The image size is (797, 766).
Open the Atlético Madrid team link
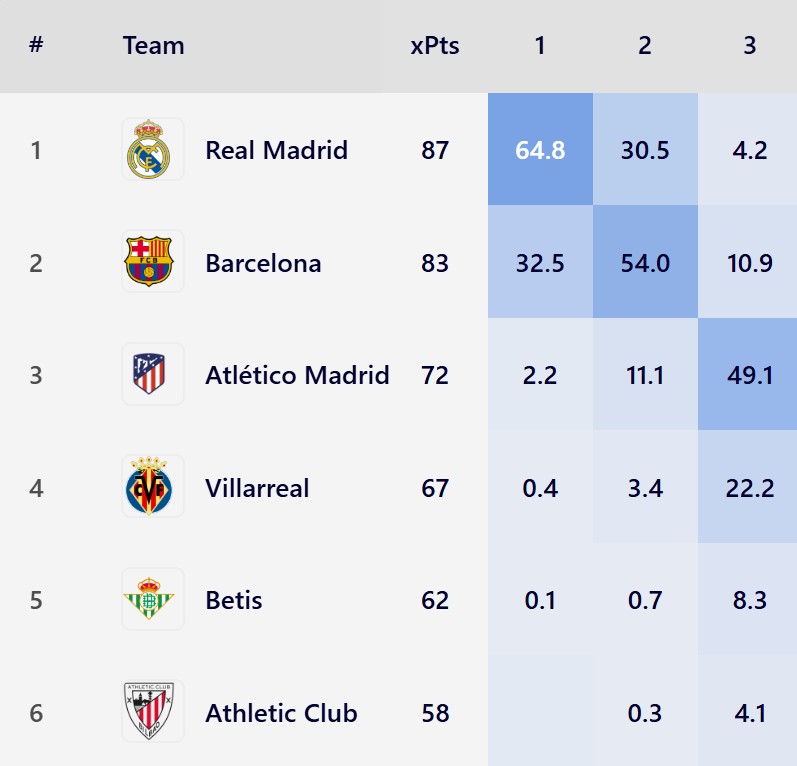[x=297, y=375]
